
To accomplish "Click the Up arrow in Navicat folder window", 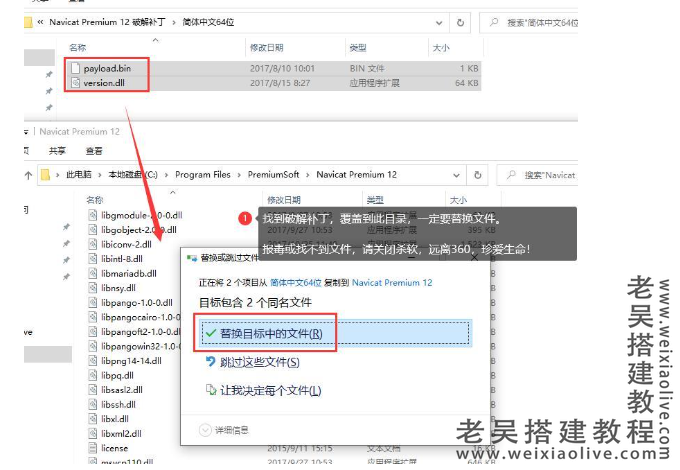I will click(x=29, y=175).
